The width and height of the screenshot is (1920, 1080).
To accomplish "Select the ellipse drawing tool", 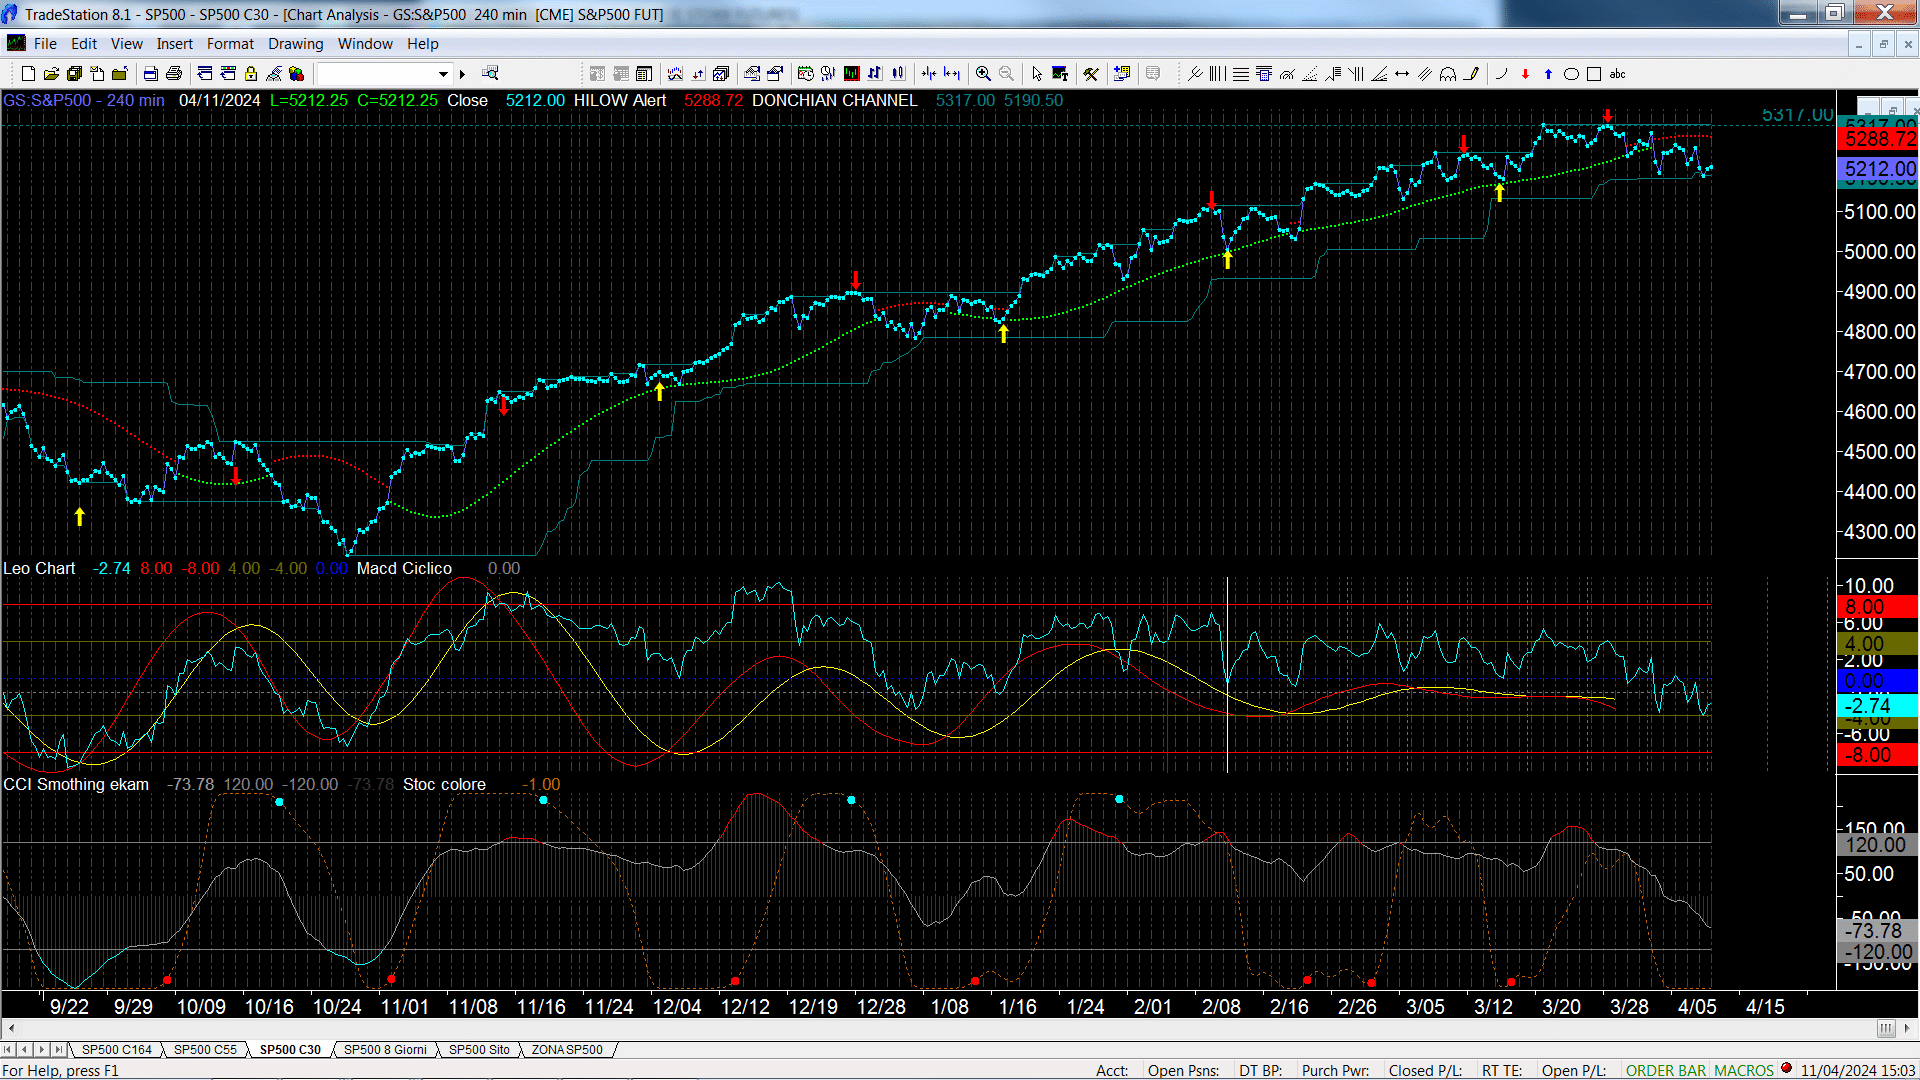I will pos(1571,74).
